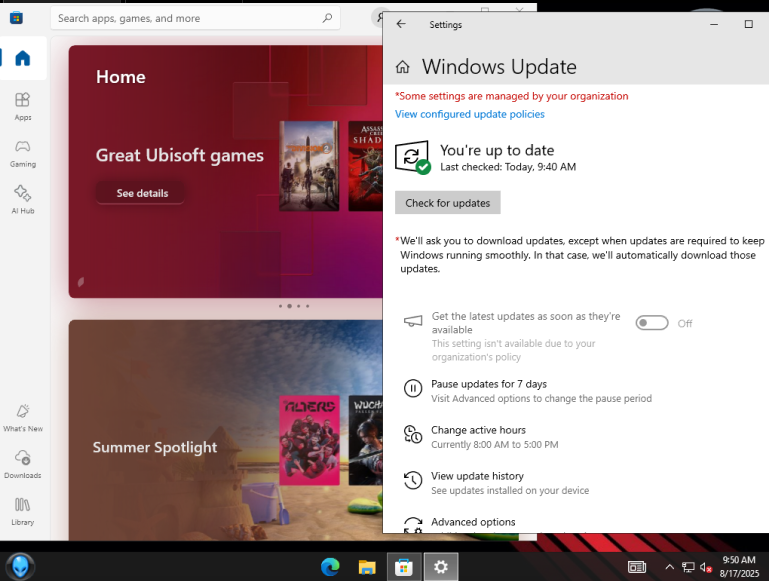Click Great Ubisoft games heading
The image size is (769, 581).
(x=179, y=155)
